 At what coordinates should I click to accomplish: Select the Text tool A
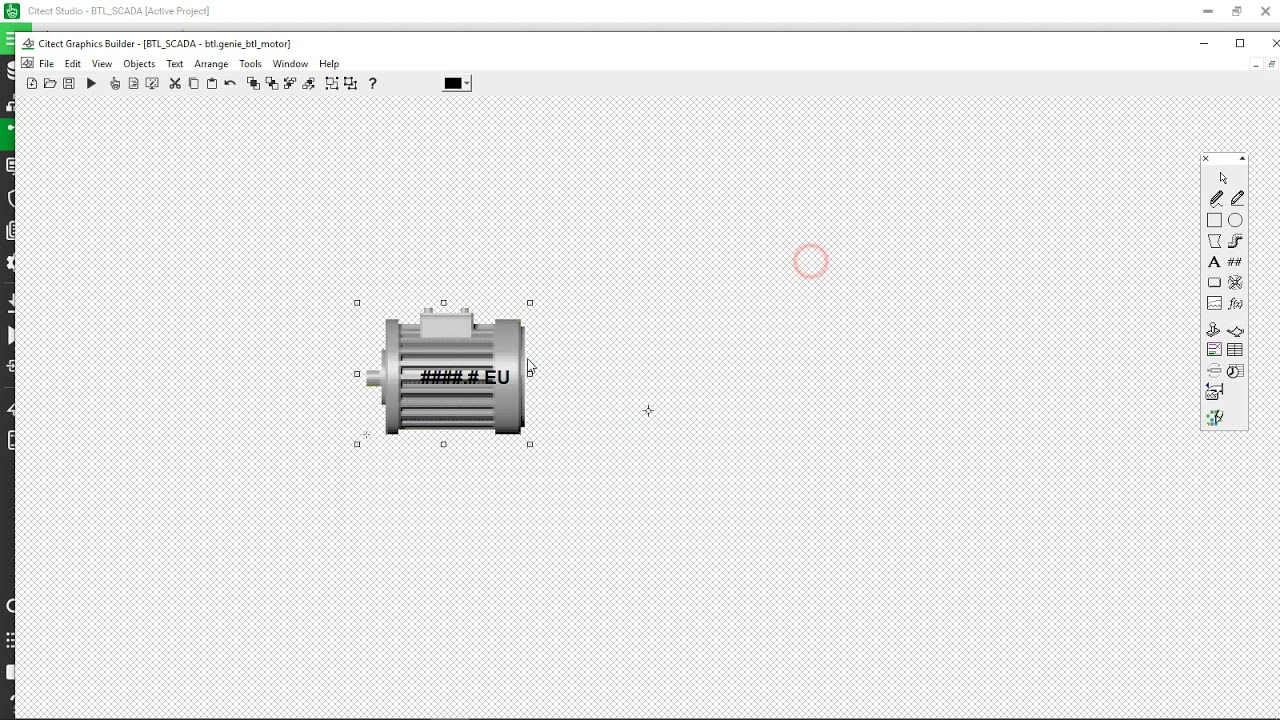point(1214,262)
